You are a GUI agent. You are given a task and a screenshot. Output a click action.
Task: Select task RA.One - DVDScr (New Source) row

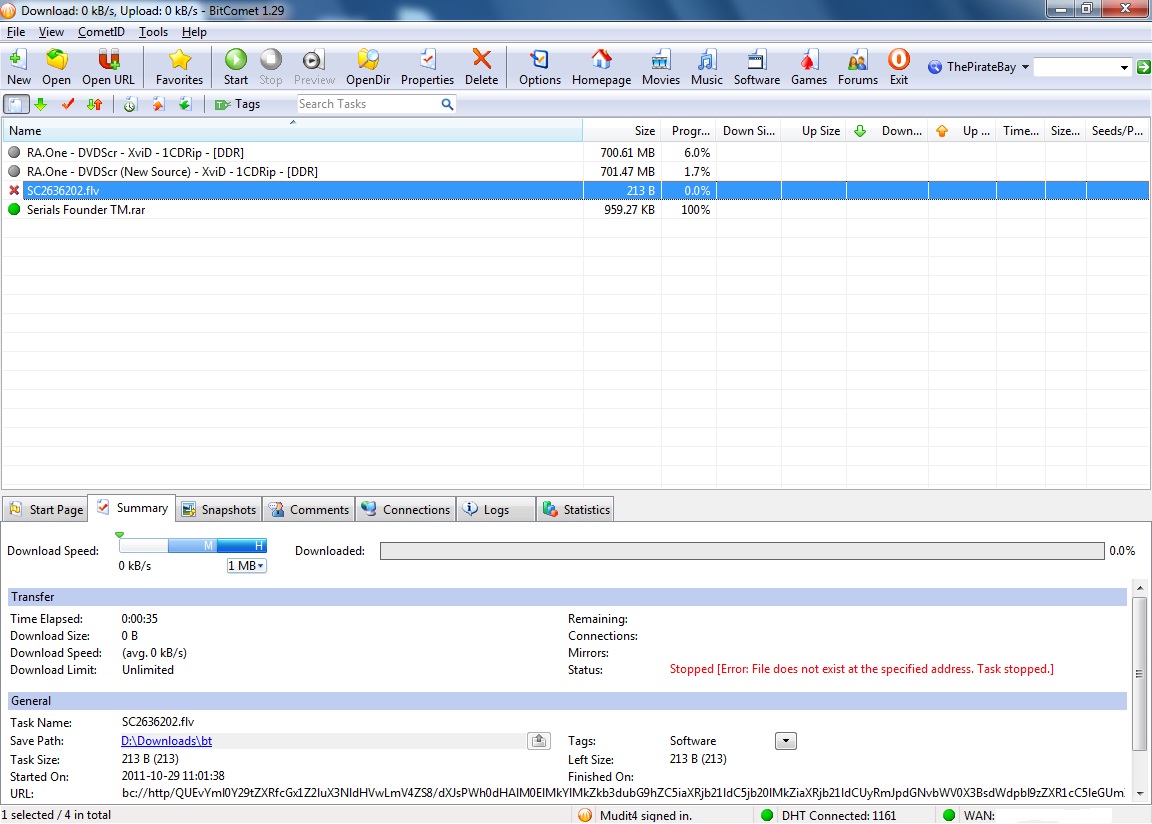[x=575, y=172]
